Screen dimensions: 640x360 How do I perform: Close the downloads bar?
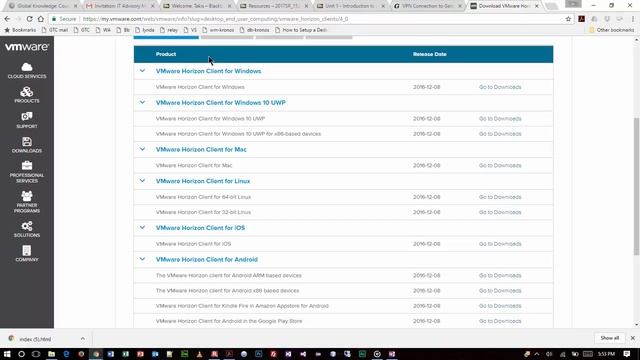click(633, 338)
